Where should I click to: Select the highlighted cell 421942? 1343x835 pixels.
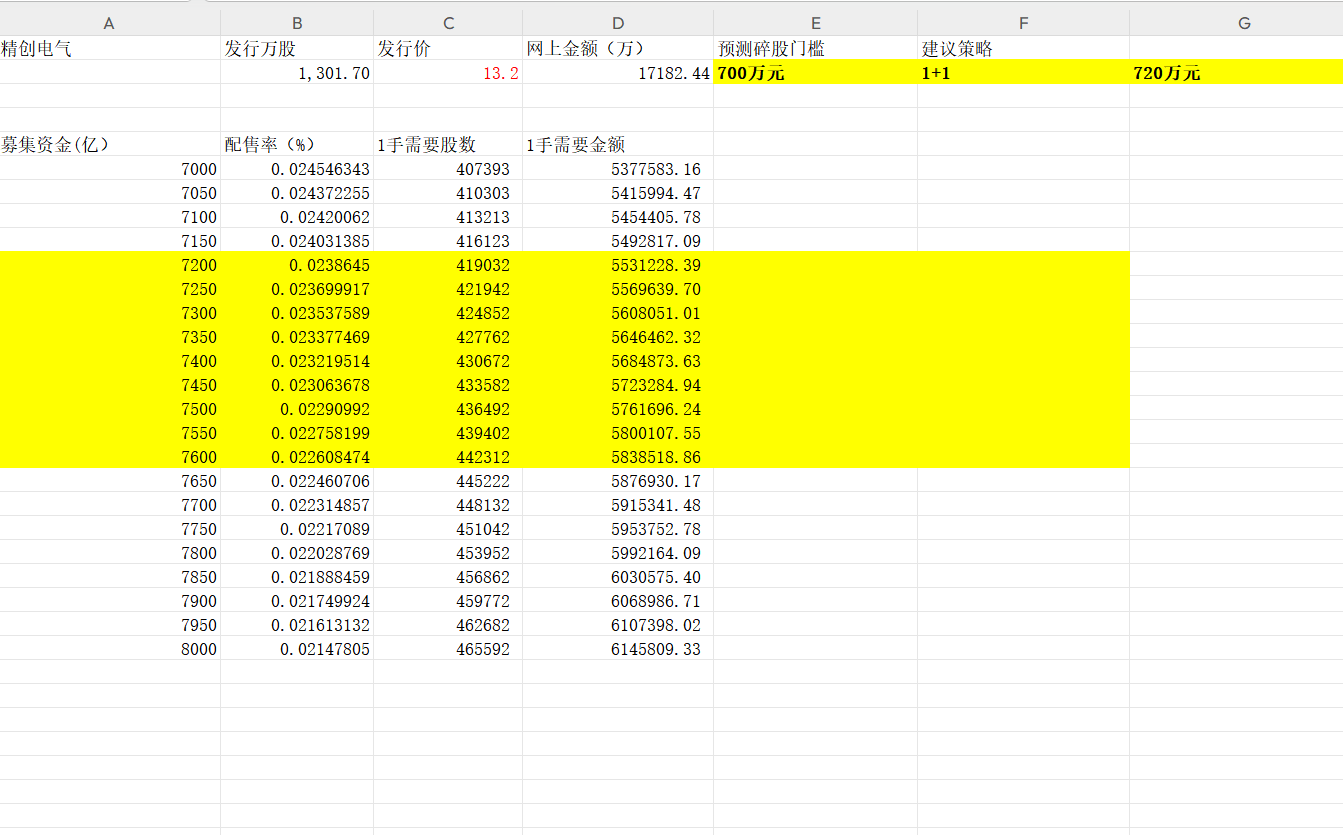[x=448, y=288]
